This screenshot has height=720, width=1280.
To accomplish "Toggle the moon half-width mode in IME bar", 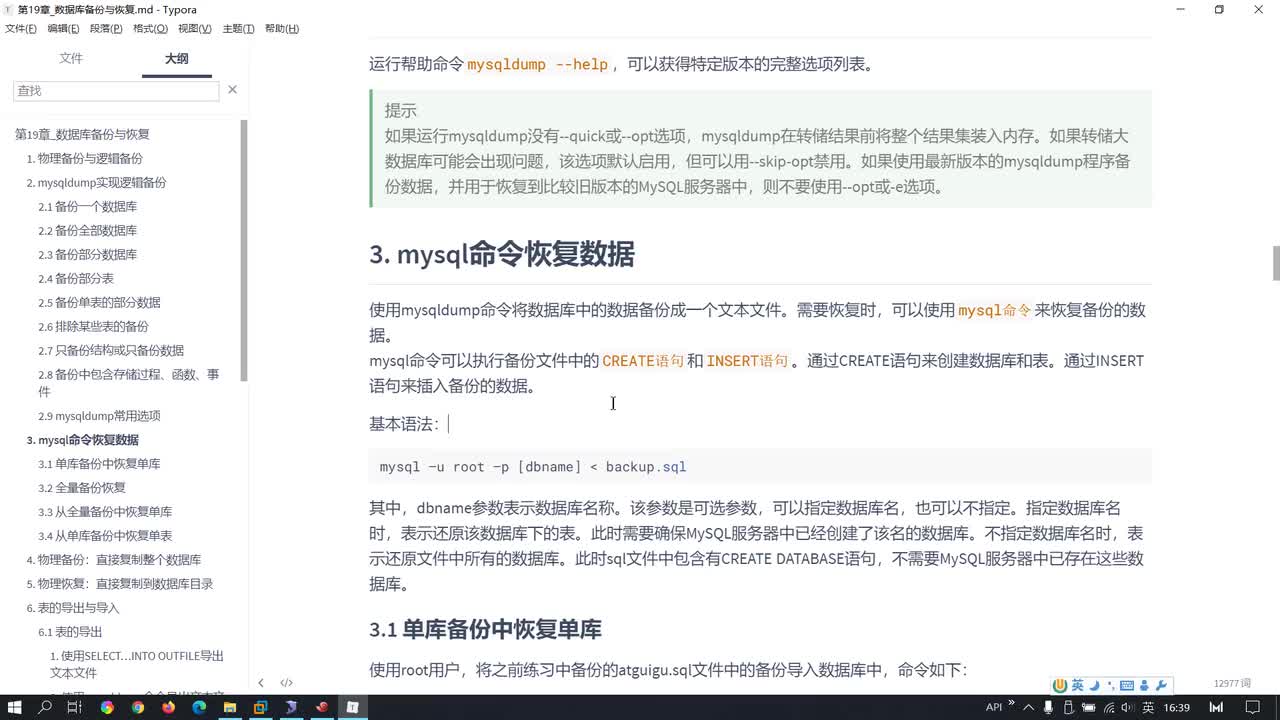I will [x=1094, y=685].
